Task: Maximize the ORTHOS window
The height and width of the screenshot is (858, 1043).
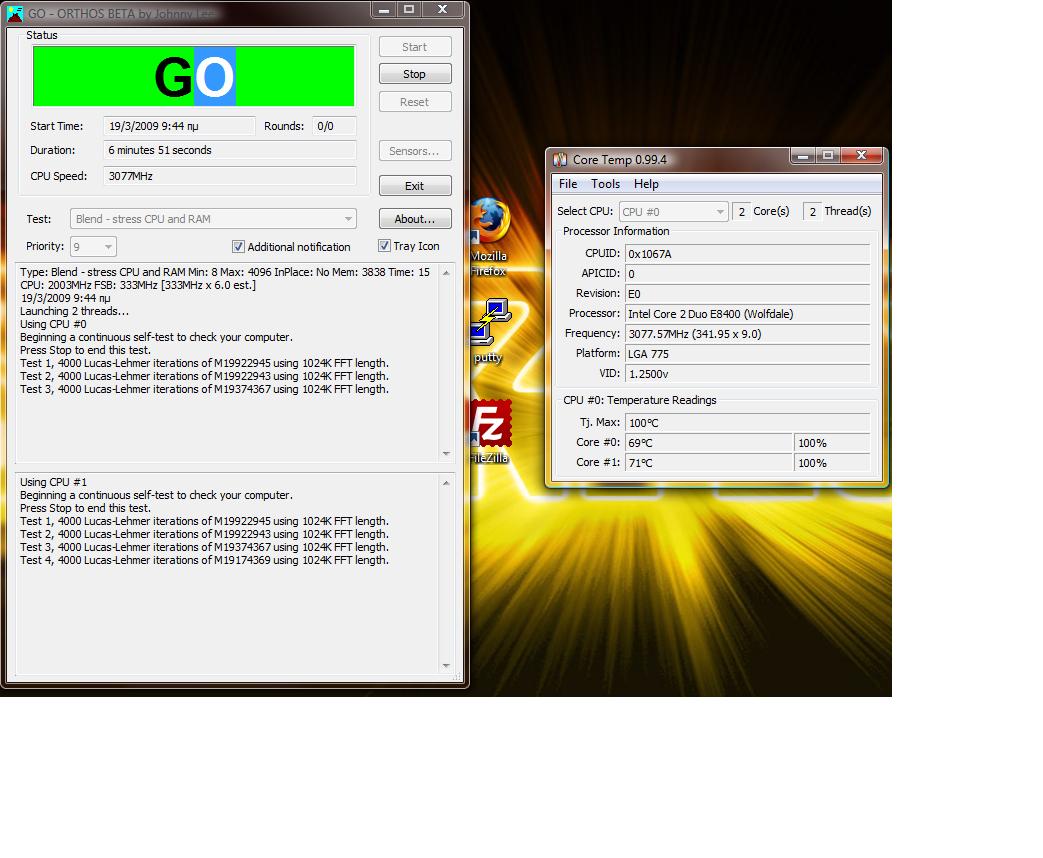Action: (409, 9)
